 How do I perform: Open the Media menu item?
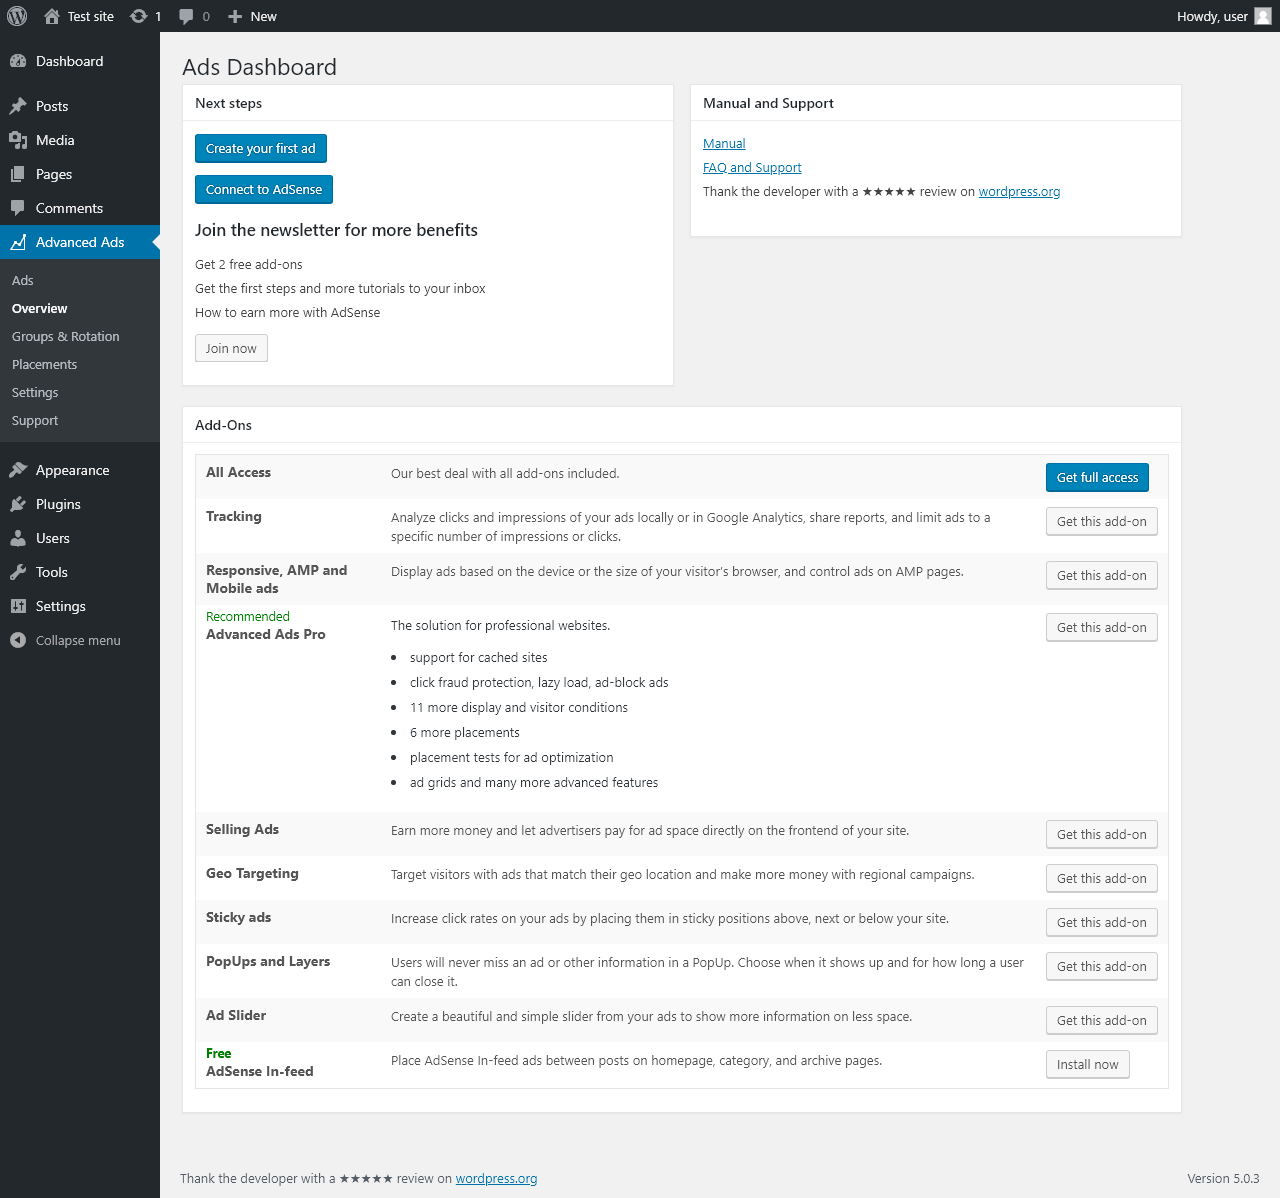(80, 140)
